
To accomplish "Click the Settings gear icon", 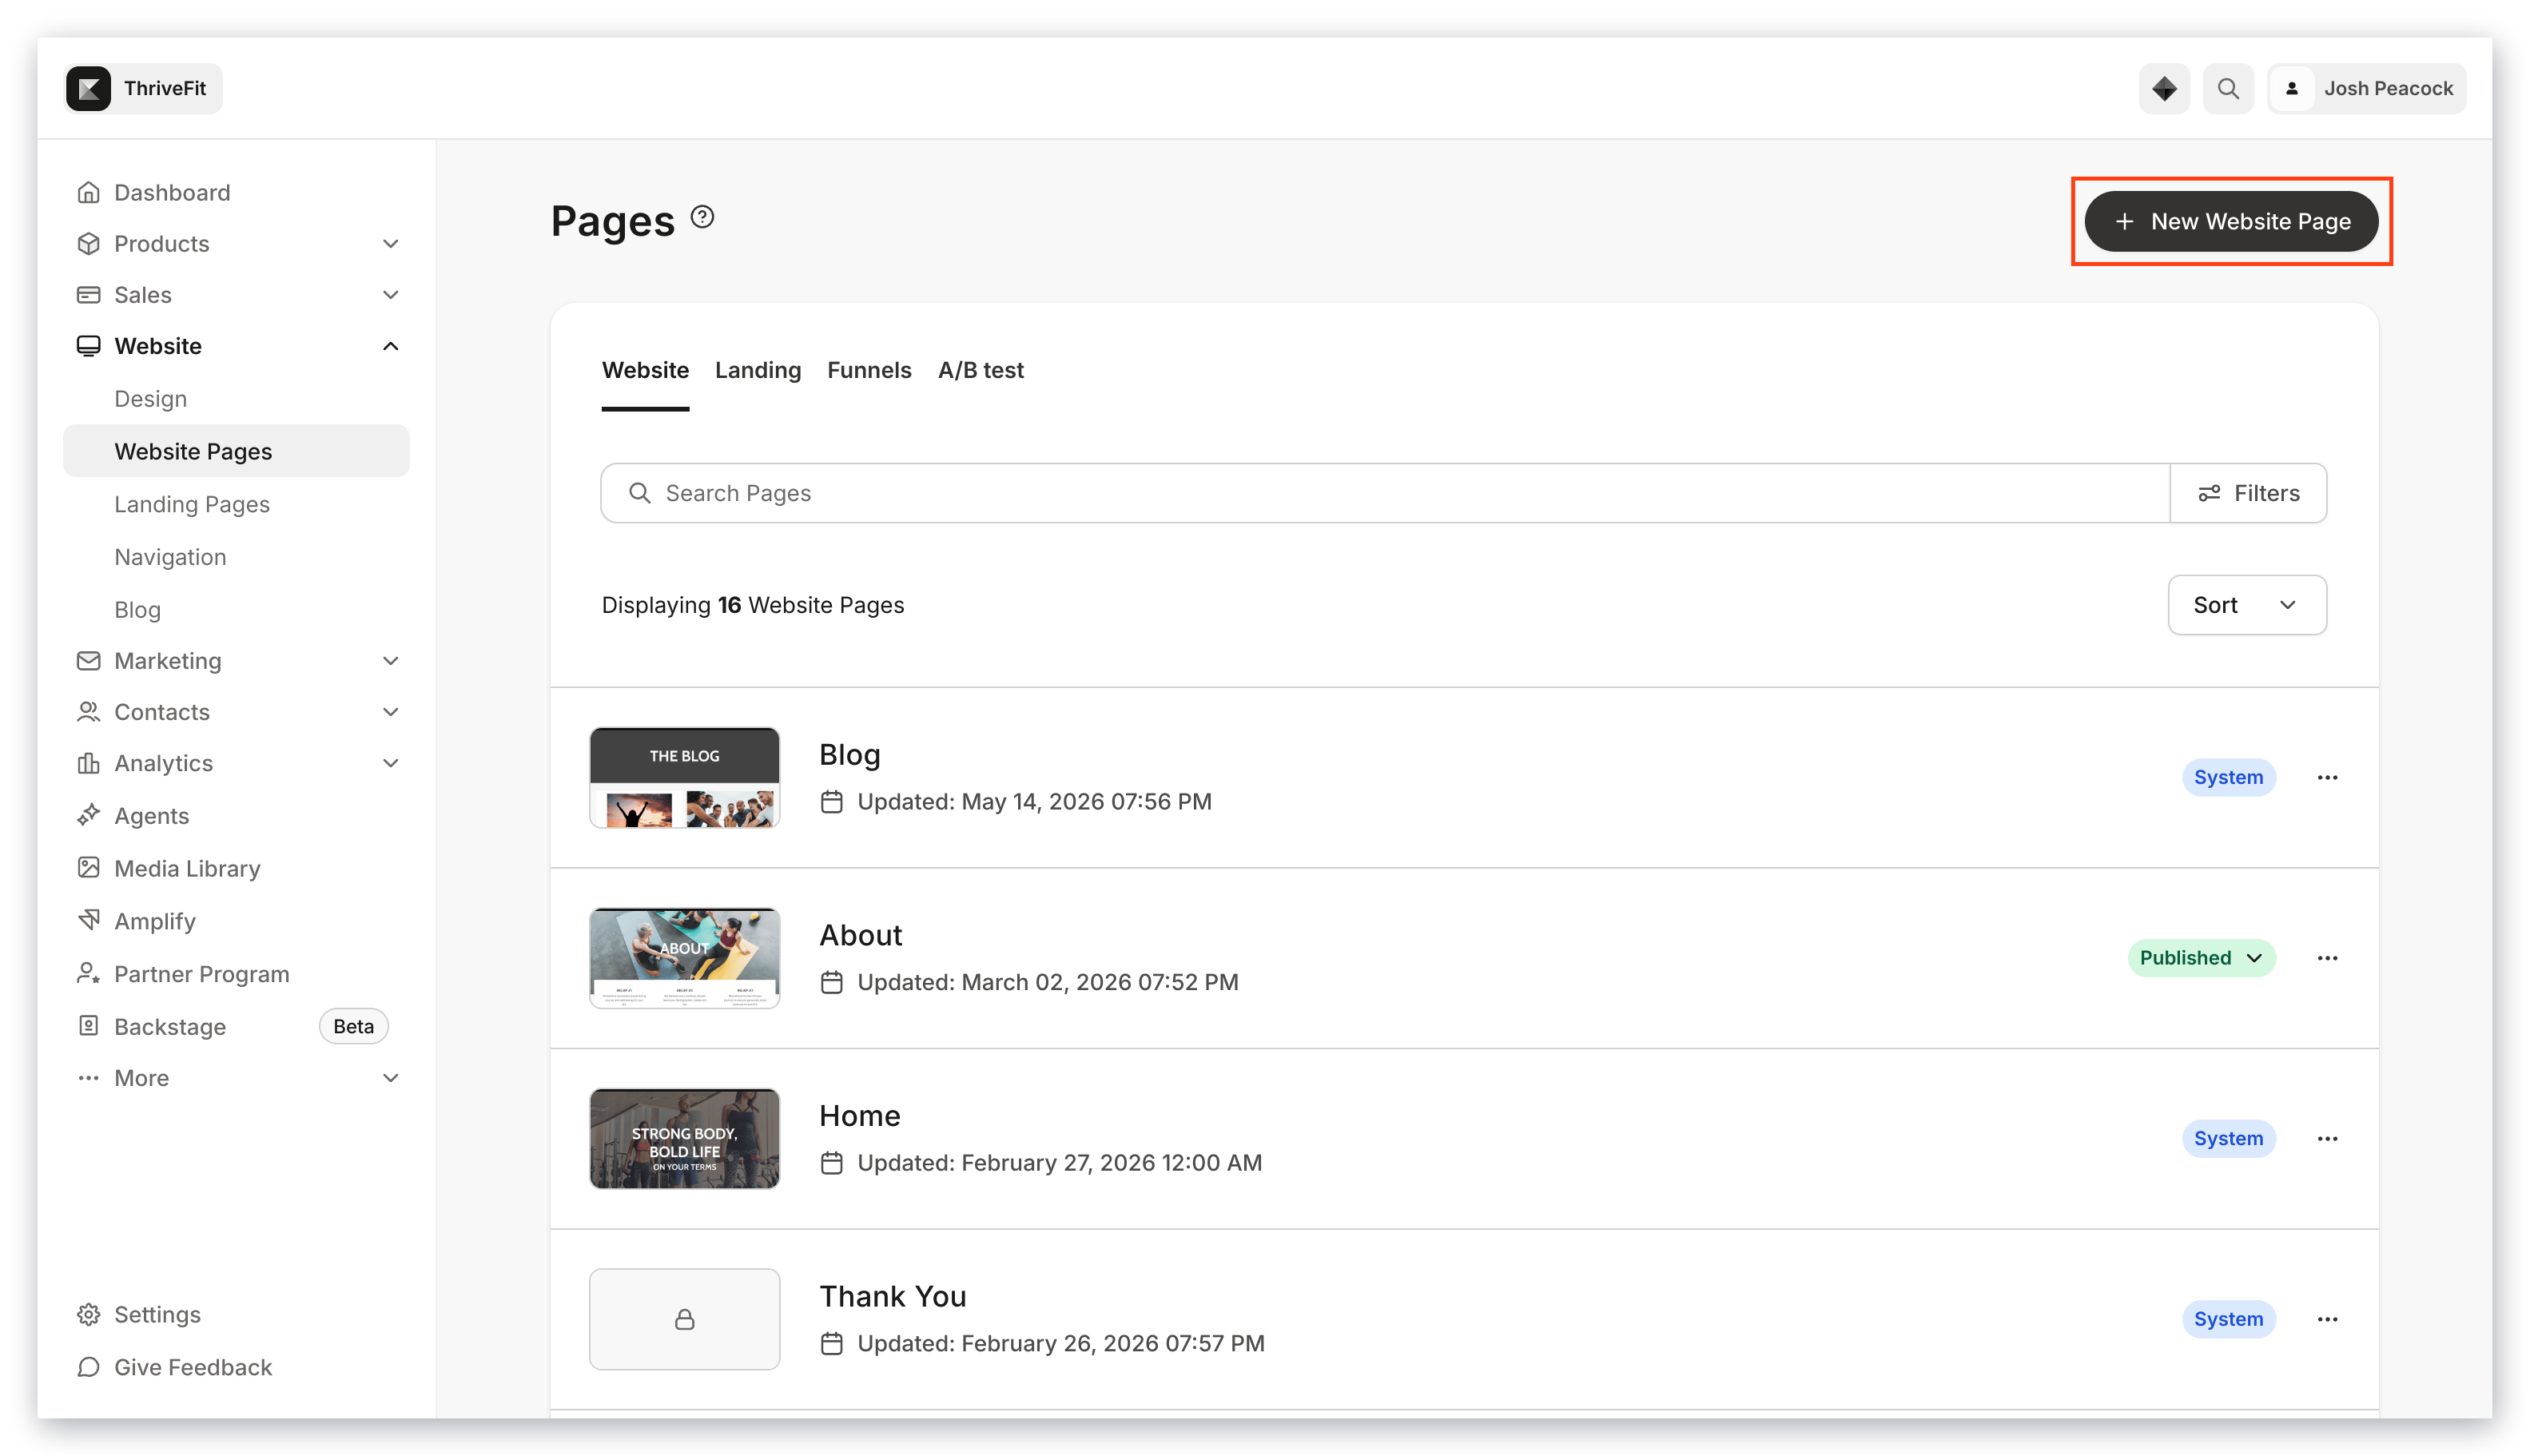I will pyautogui.click(x=89, y=1314).
